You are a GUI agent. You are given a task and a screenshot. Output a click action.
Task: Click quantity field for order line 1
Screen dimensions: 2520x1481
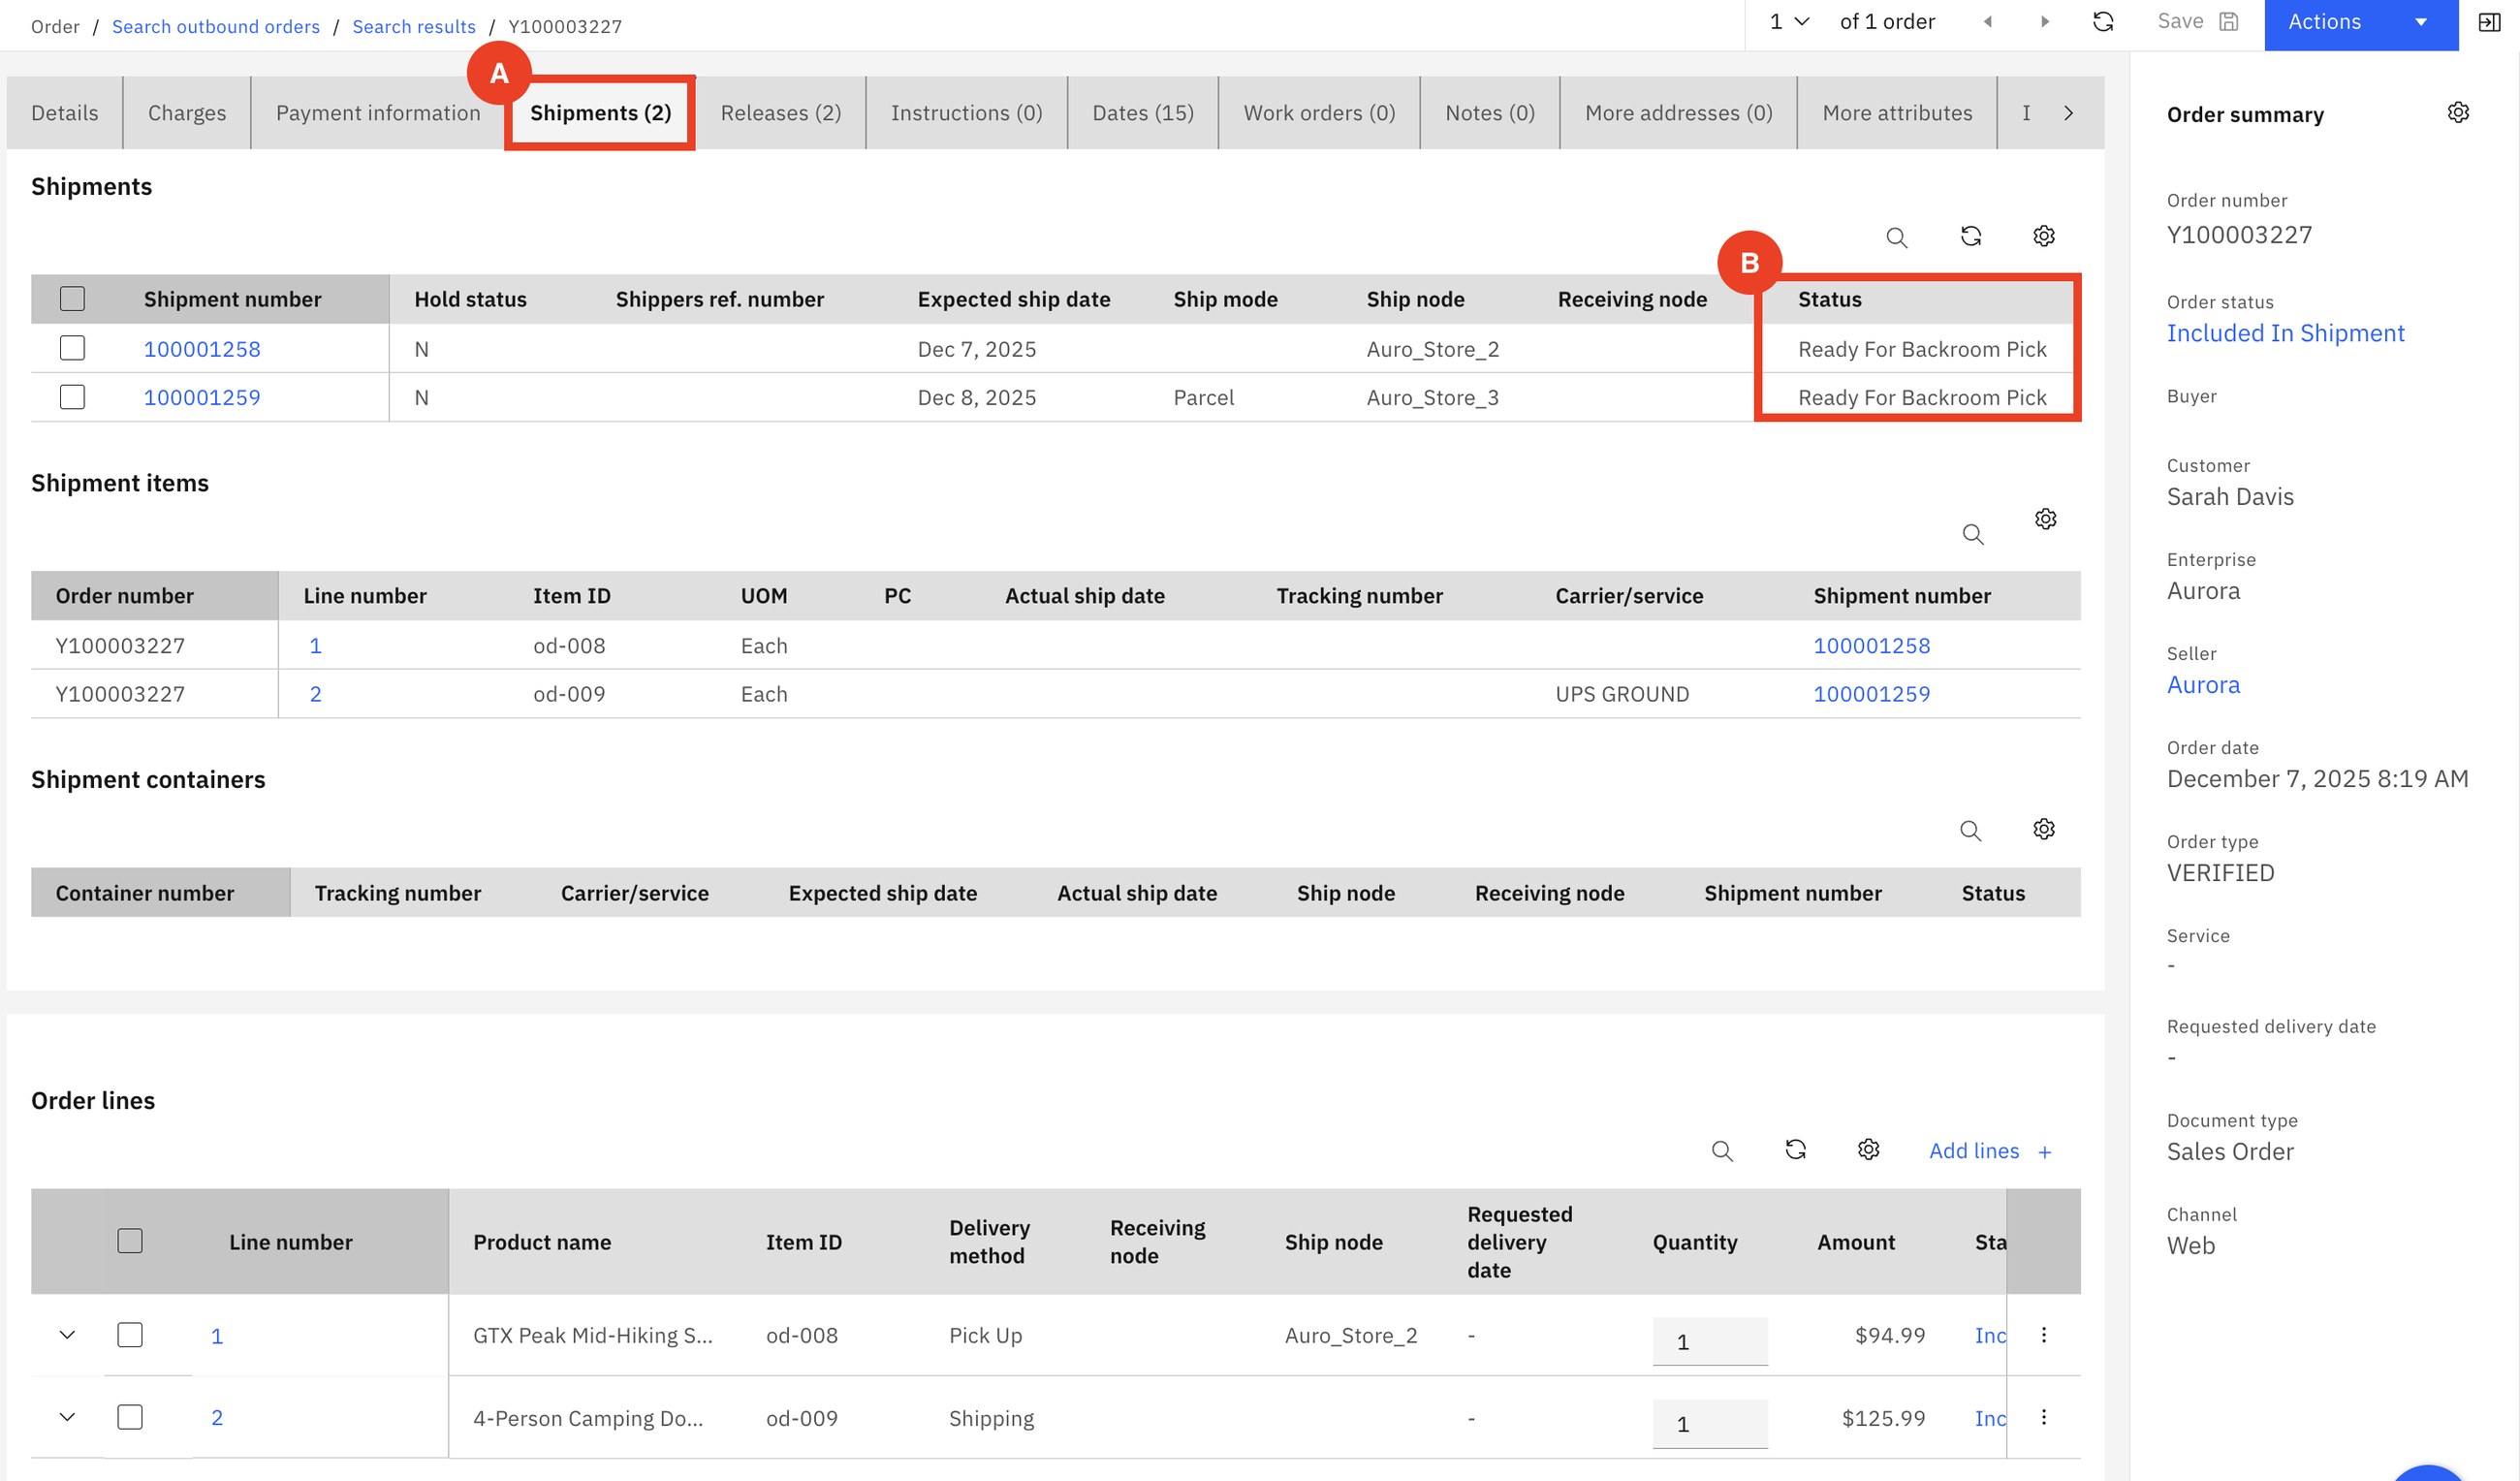coord(1710,1341)
